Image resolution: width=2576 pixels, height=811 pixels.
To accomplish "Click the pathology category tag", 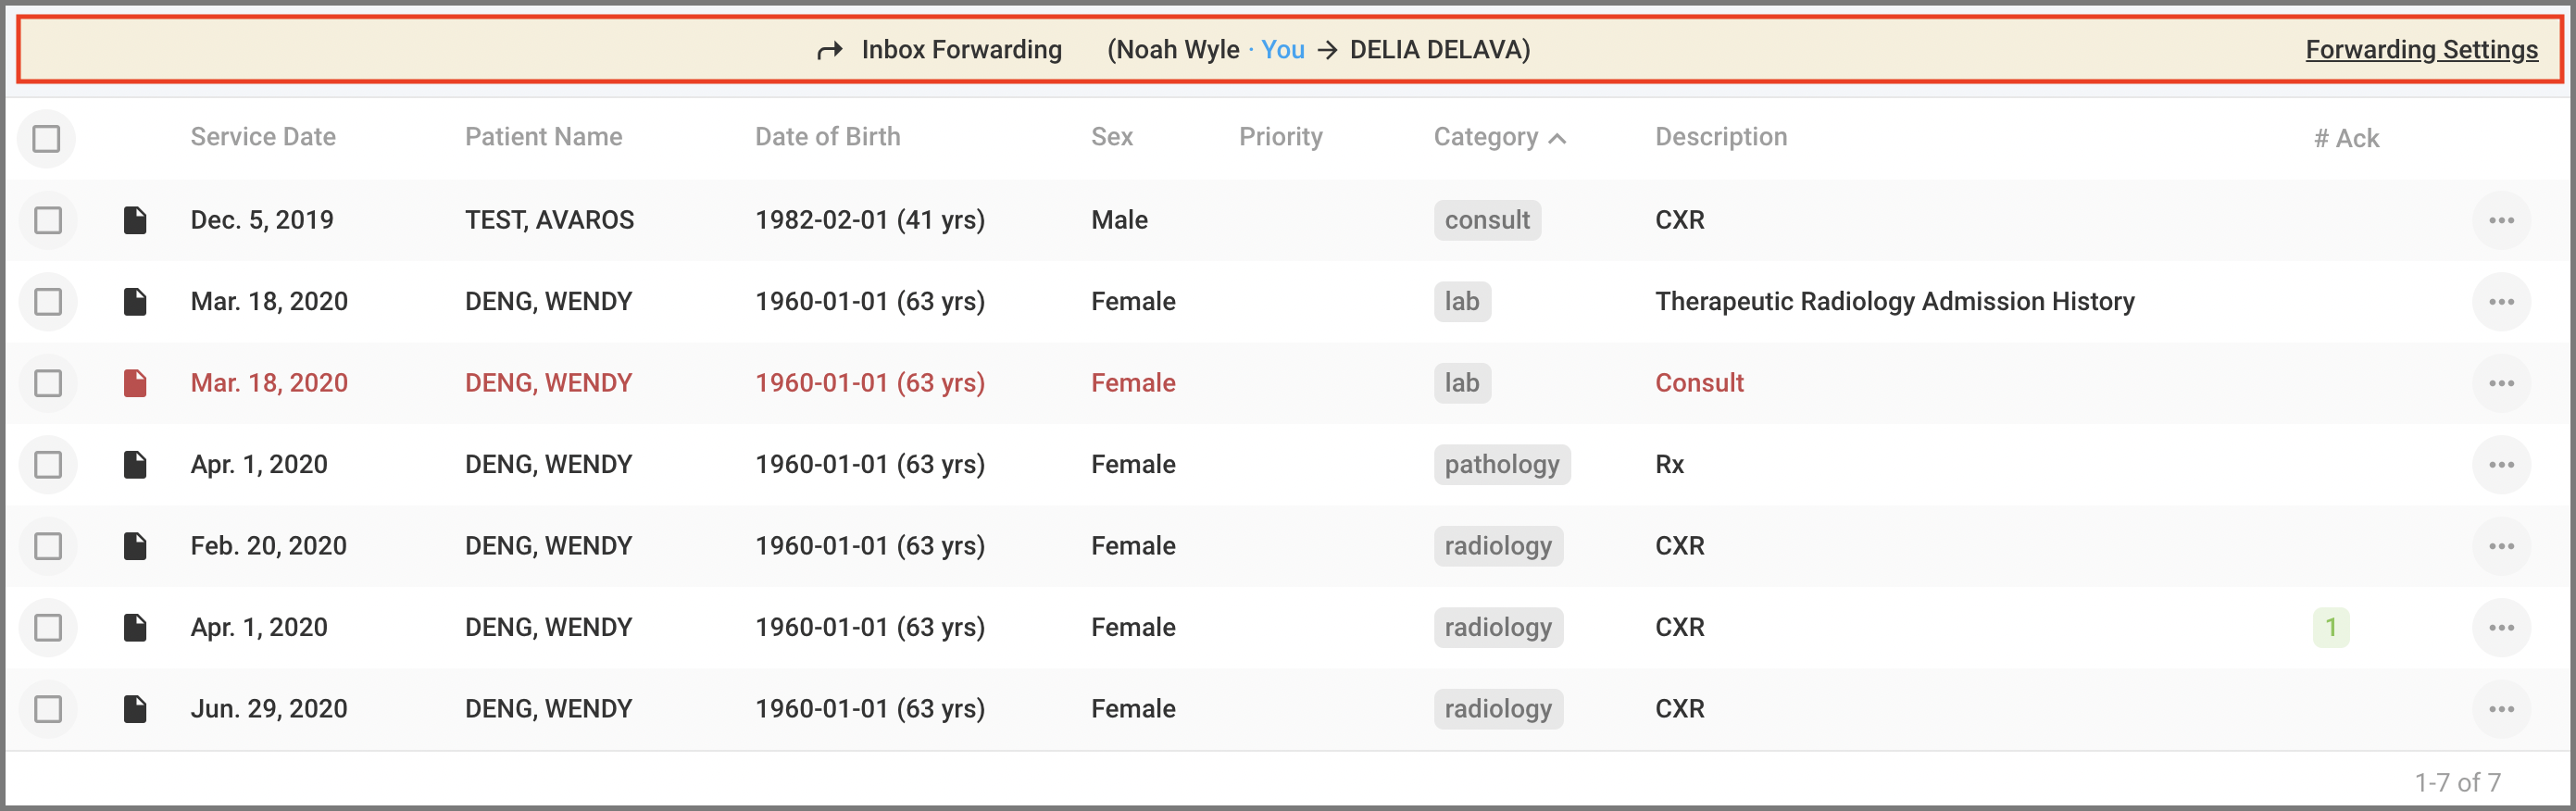I will (x=1501, y=464).
